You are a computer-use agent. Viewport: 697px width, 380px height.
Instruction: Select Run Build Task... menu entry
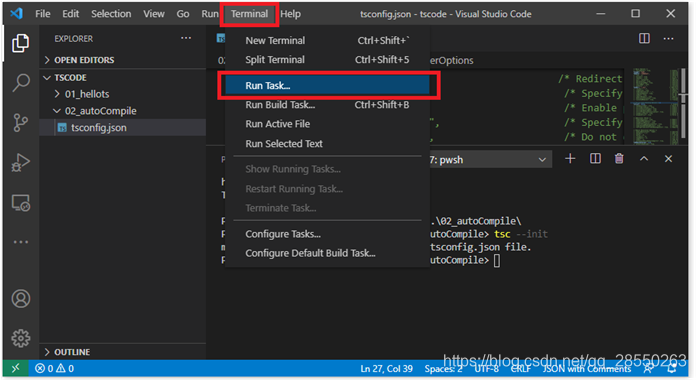click(x=327, y=105)
